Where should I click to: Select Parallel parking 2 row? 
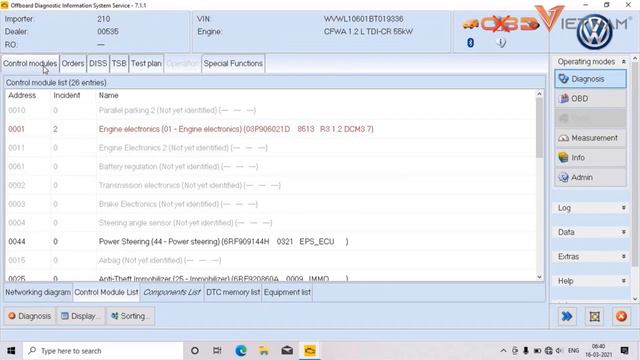click(x=270, y=110)
